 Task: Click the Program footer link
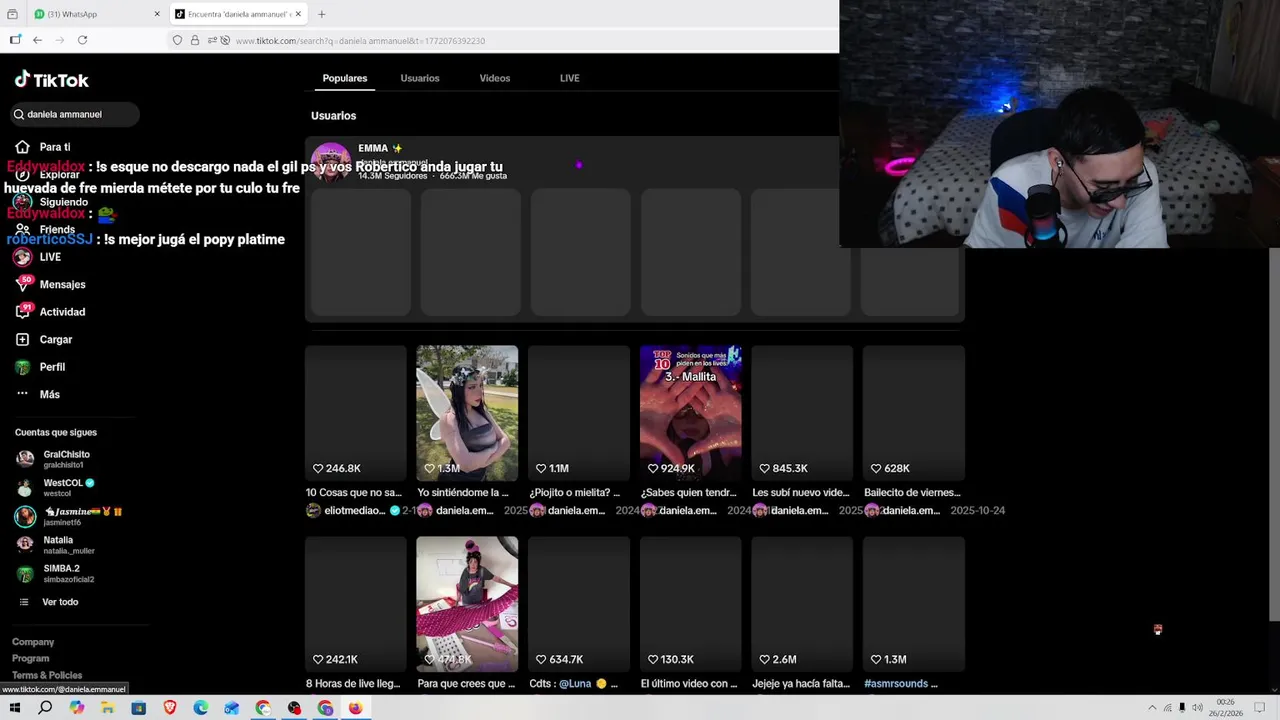click(30, 658)
